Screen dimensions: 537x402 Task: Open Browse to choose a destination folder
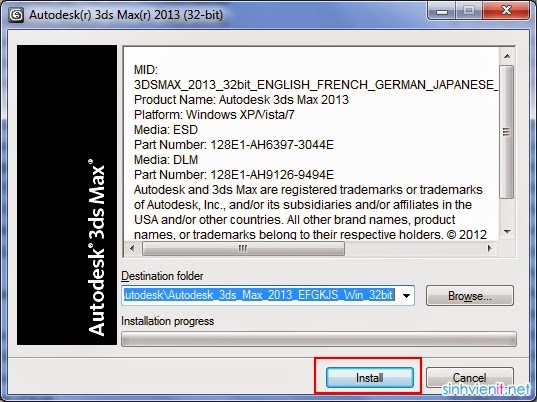[x=470, y=296]
